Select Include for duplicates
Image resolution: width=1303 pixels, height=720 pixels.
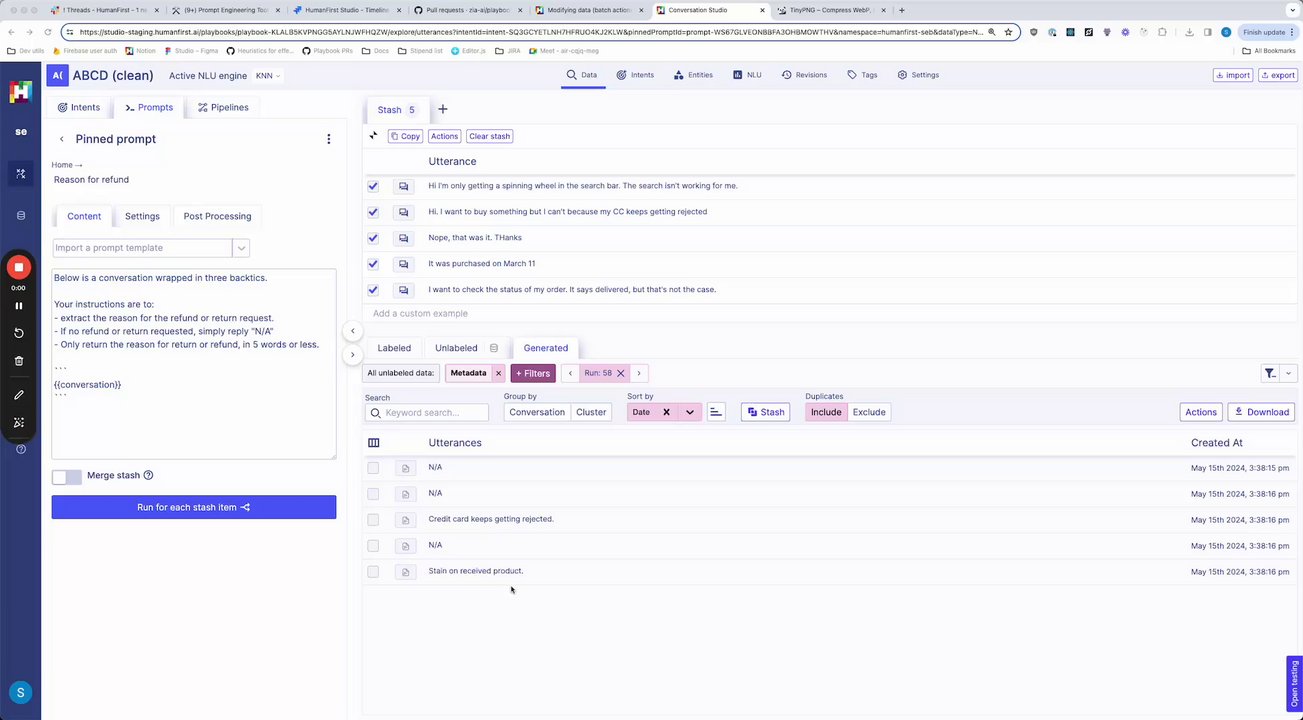click(x=826, y=412)
